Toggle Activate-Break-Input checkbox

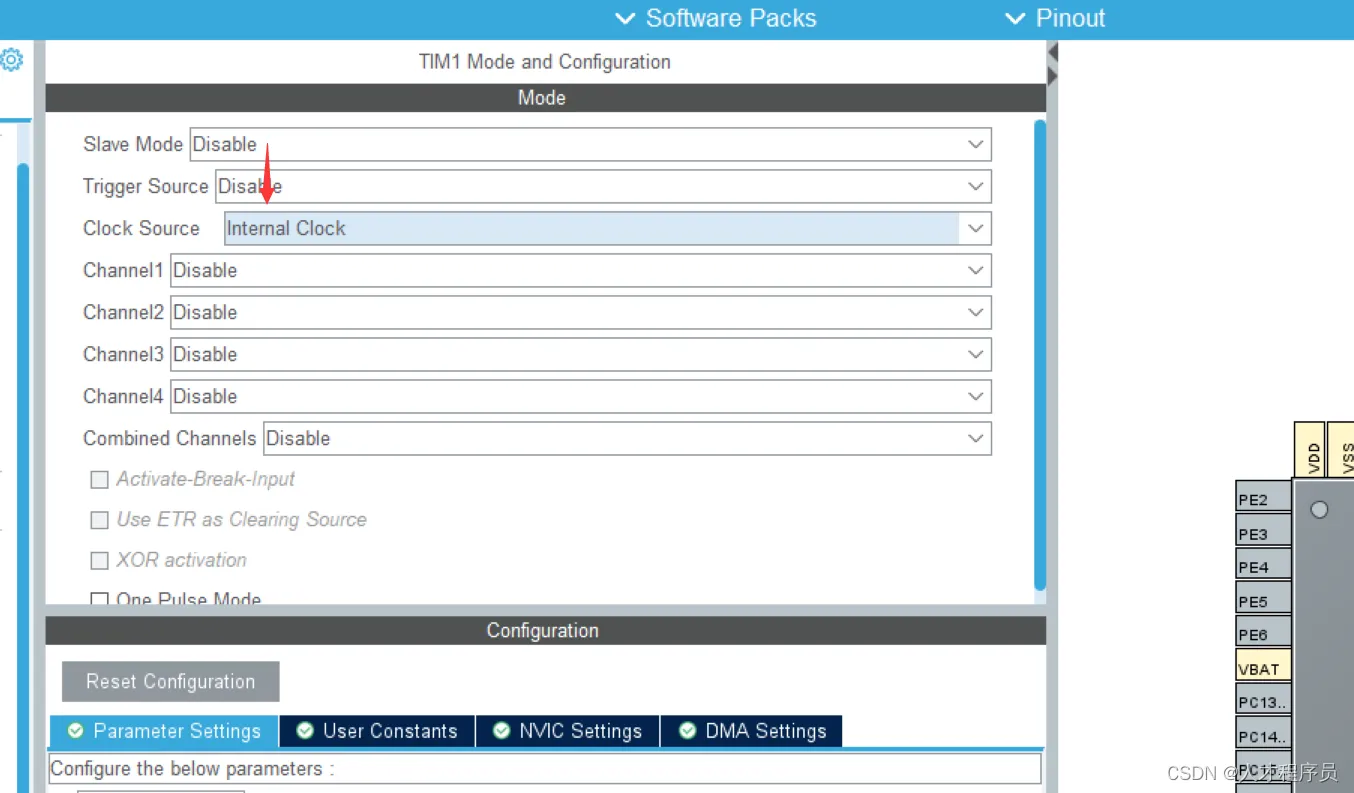[99, 480]
